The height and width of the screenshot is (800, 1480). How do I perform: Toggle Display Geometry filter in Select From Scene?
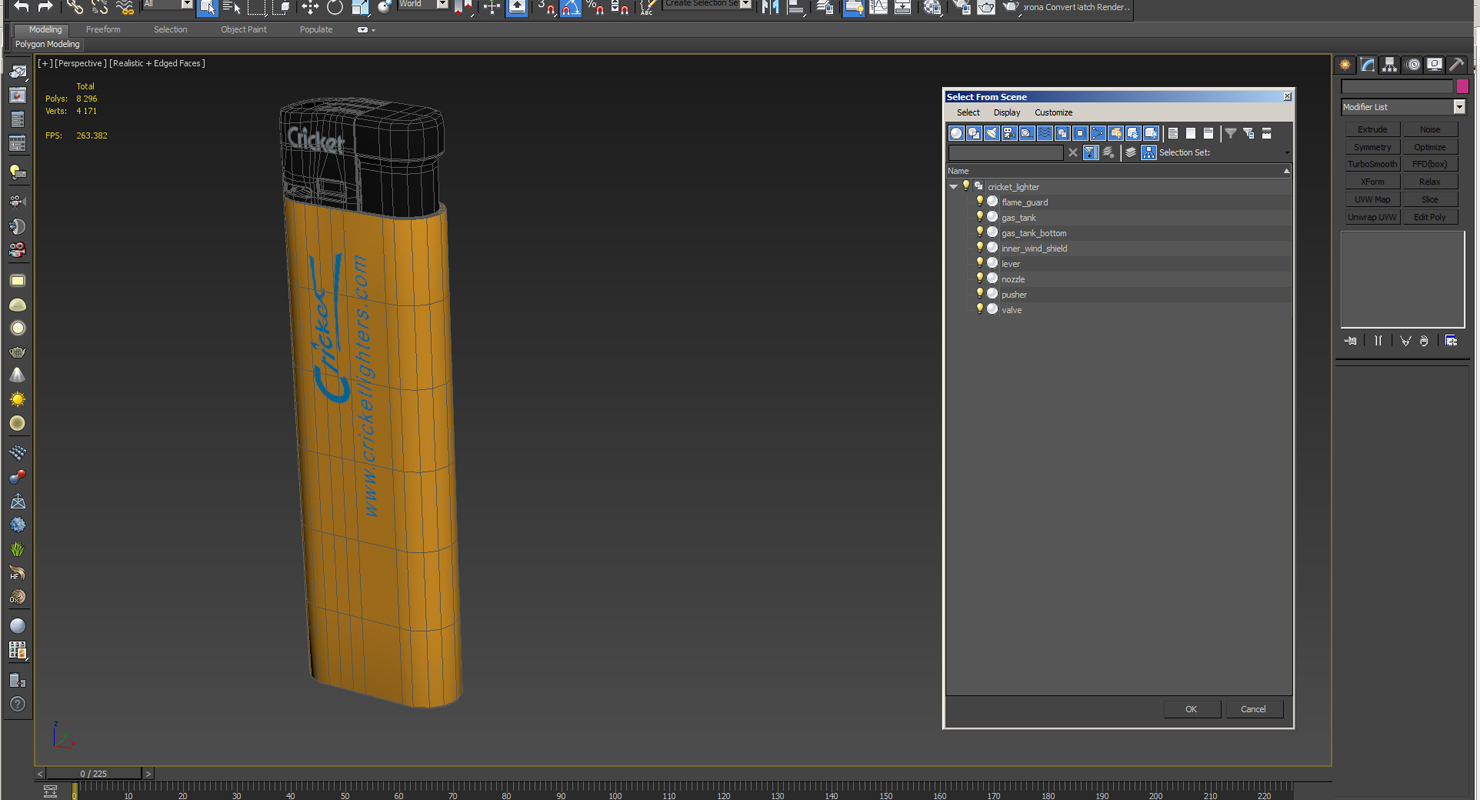[956, 133]
